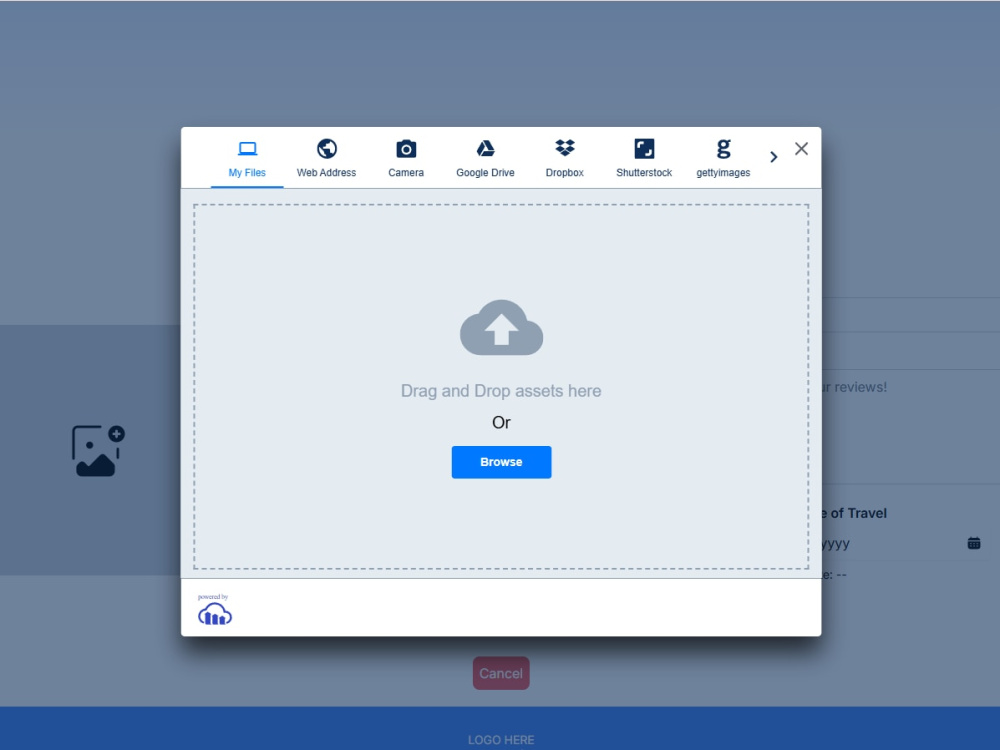
Task: Select the gettyimages source icon
Action: [x=723, y=149]
